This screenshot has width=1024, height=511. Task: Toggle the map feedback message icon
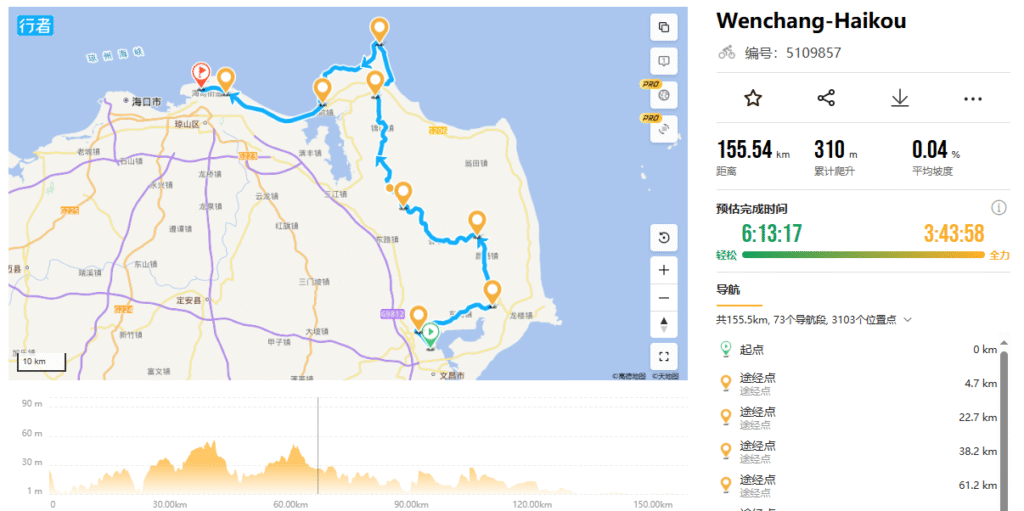click(x=664, y=61)
